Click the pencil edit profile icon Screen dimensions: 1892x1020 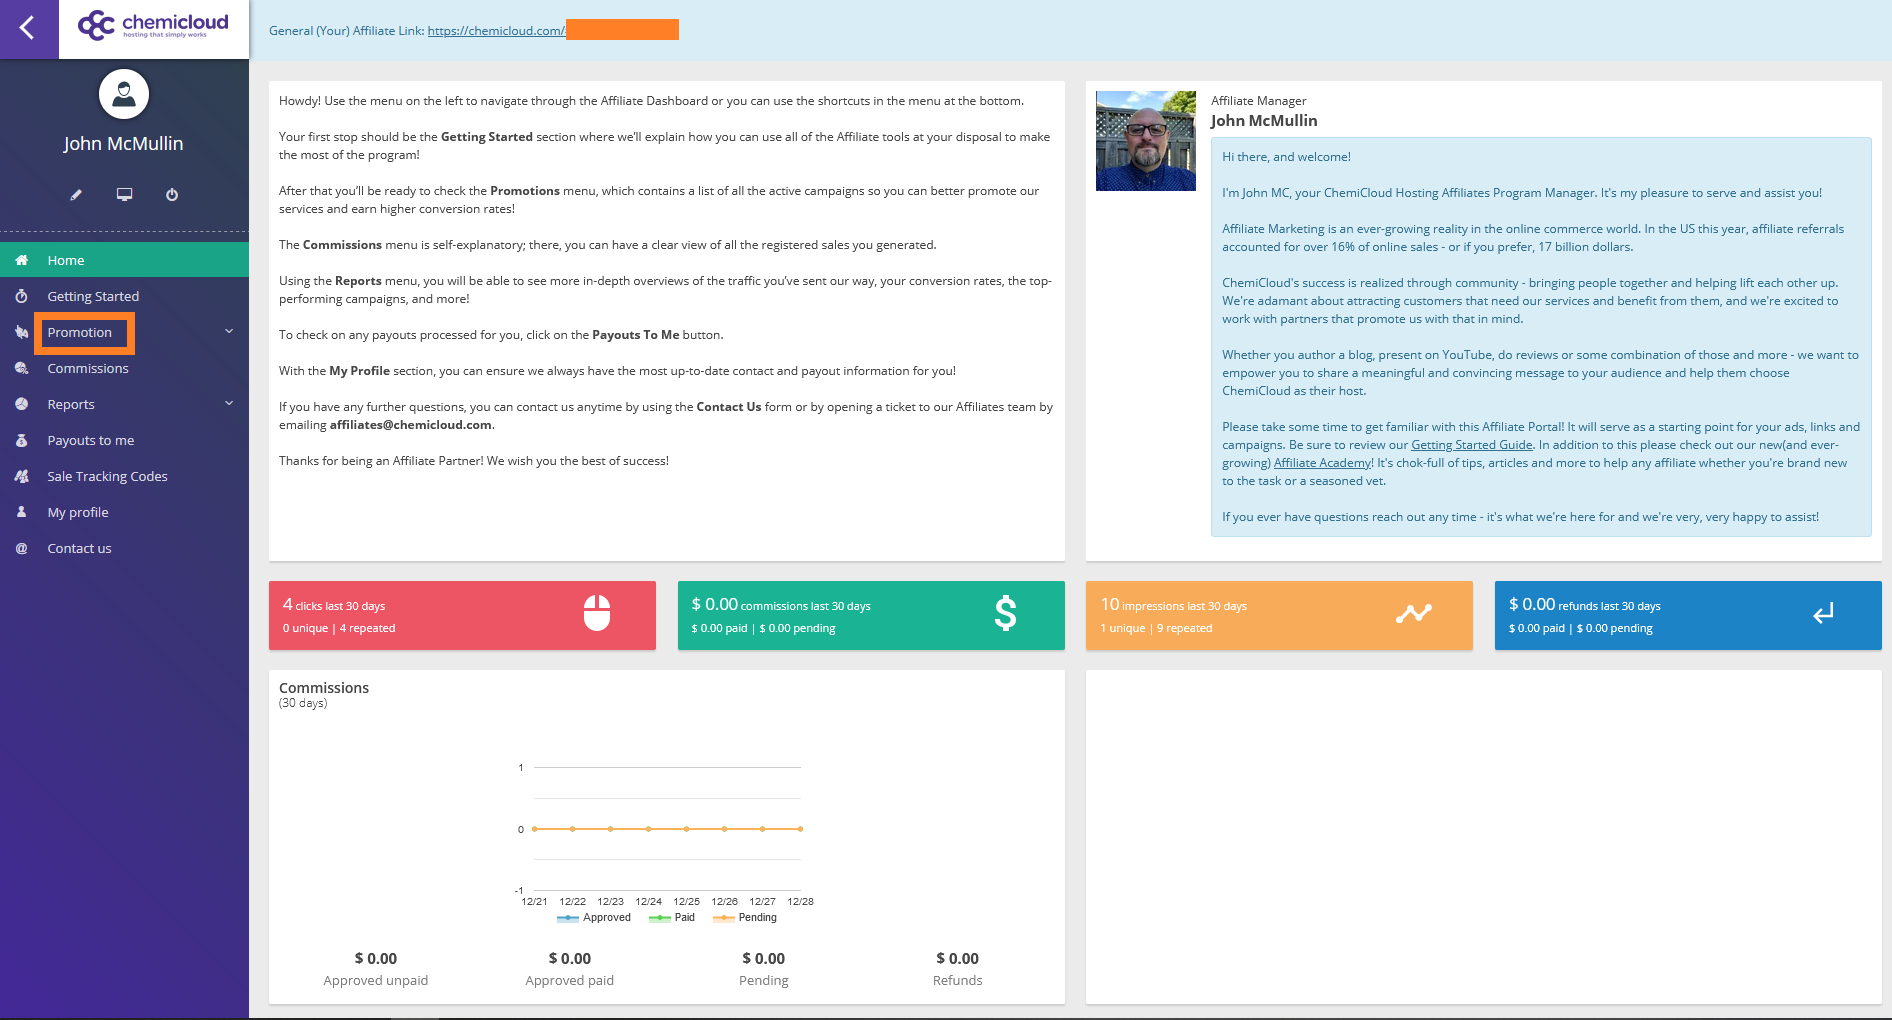[76, 195]
